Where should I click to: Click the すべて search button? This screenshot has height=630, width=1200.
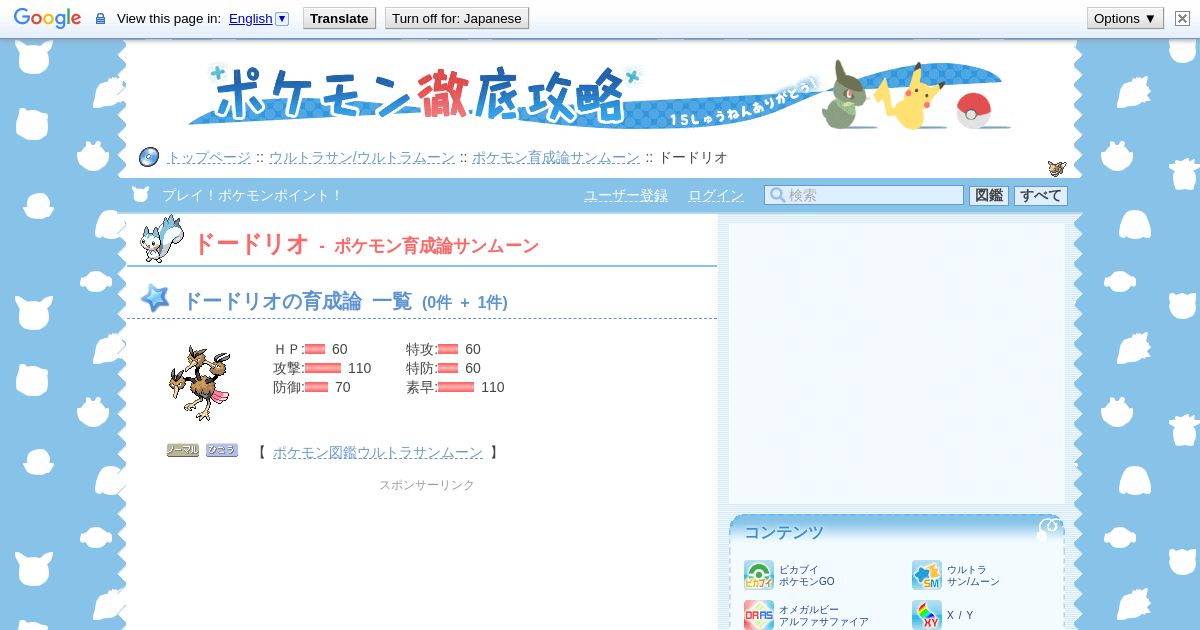pyautogui.click(x=1041, y=196)
